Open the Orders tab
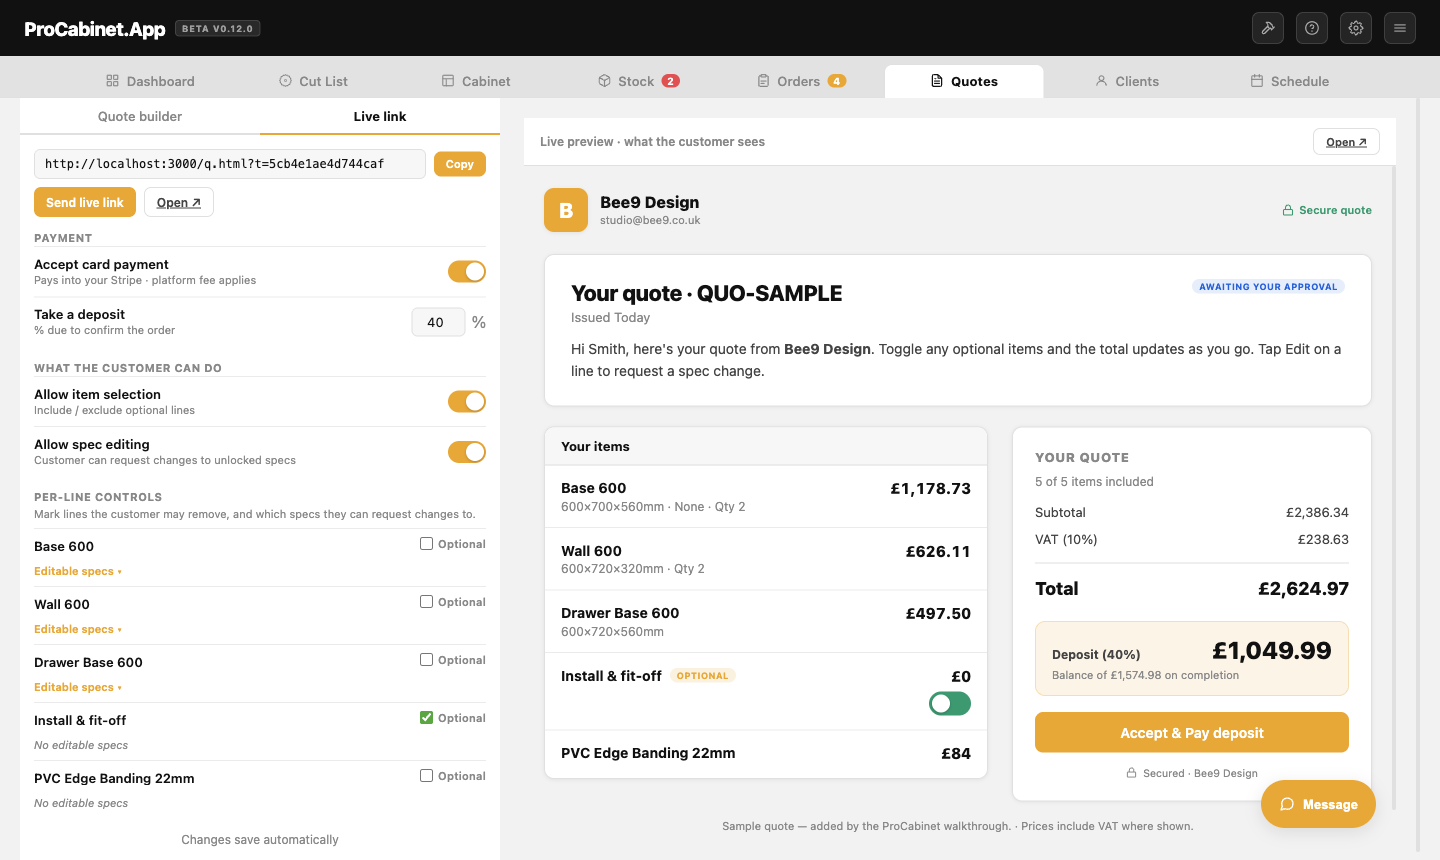The width and height of the screenshot is (1440, 860). [x=801, y=81]
